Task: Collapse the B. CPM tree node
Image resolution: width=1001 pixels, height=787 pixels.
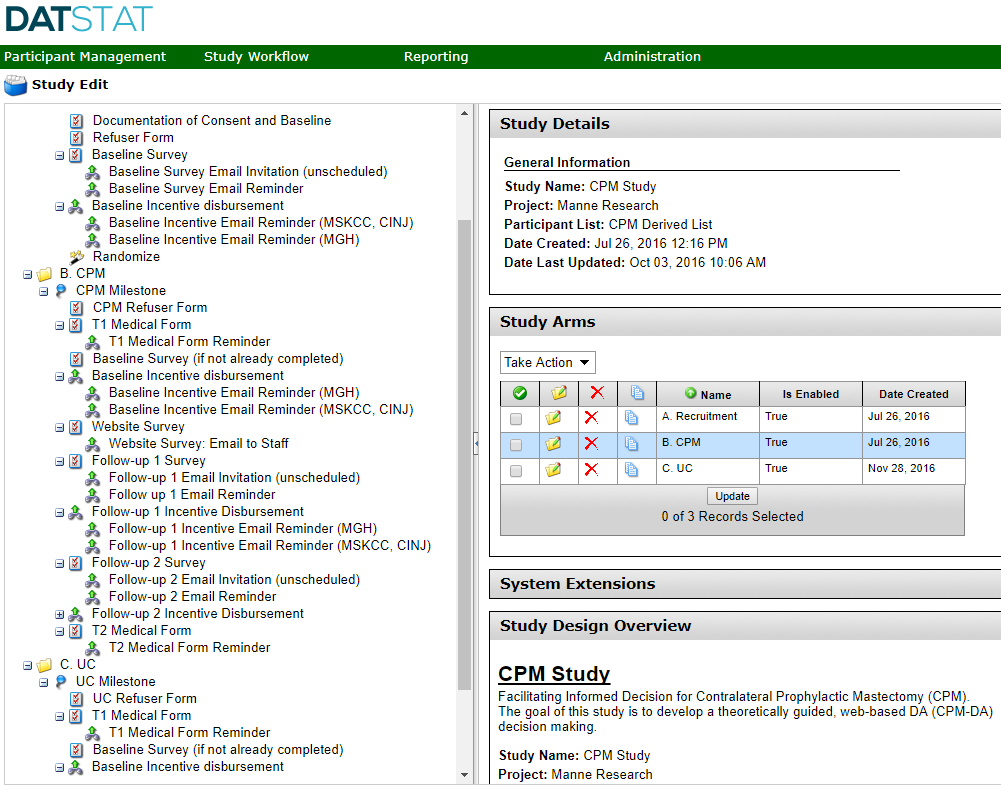Action: click(27, 274)
